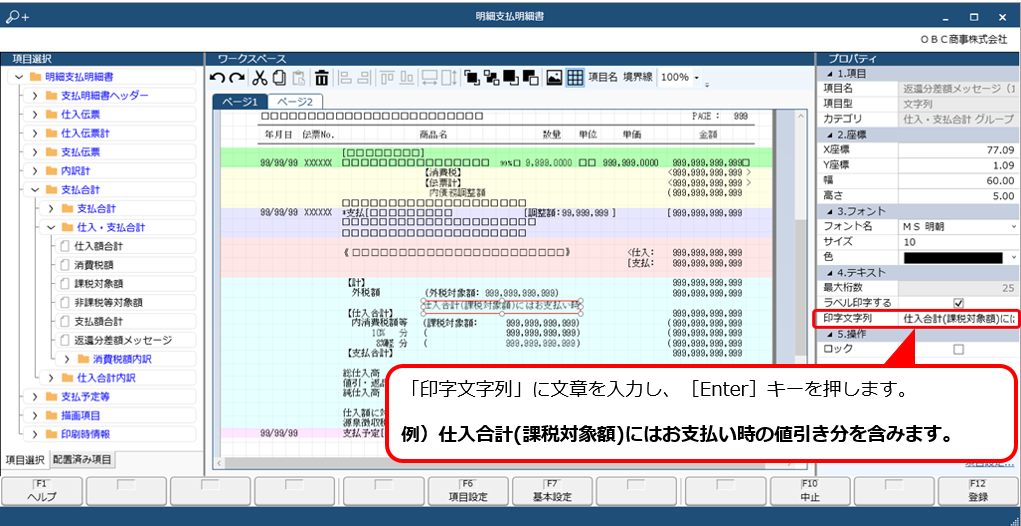Click F10 中止 button
The height and width of the screenshot is (526, 1021).
(x=810, y=491)
